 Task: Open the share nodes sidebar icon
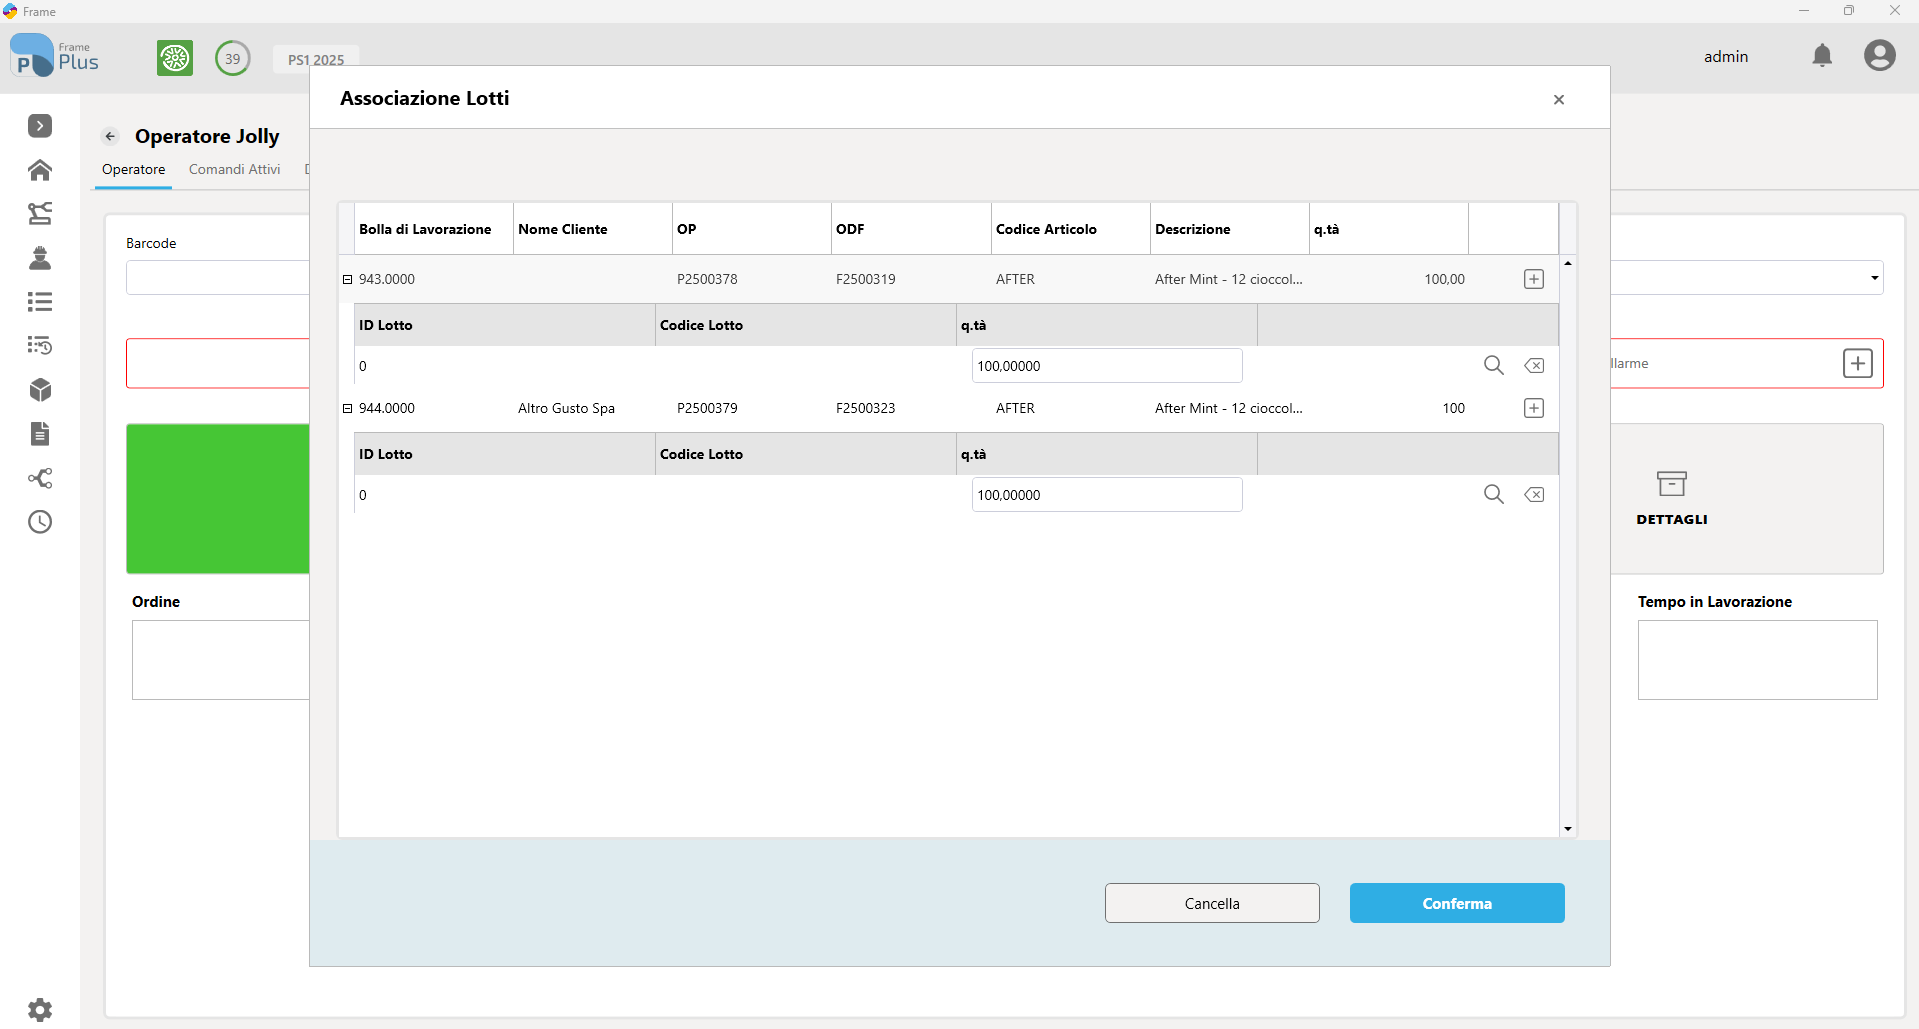tap(40, 478)
